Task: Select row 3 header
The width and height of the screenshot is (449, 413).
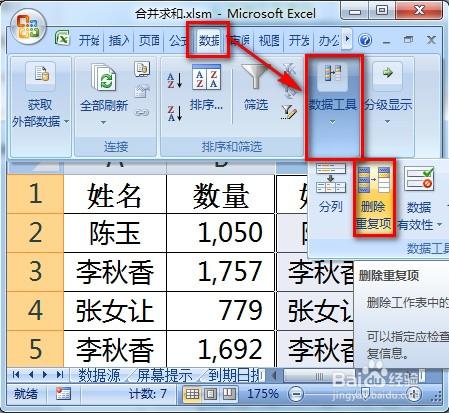Action: point(35,272)
